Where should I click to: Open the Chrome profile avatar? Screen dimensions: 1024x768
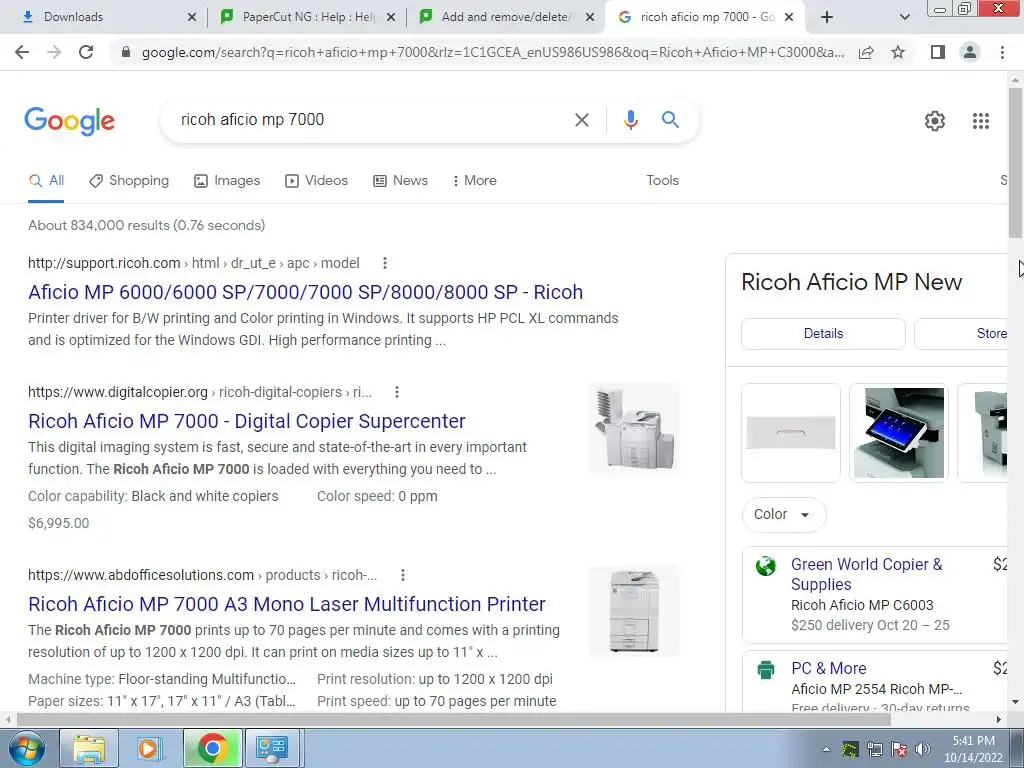pyautogui.click(x=970, y=52)
